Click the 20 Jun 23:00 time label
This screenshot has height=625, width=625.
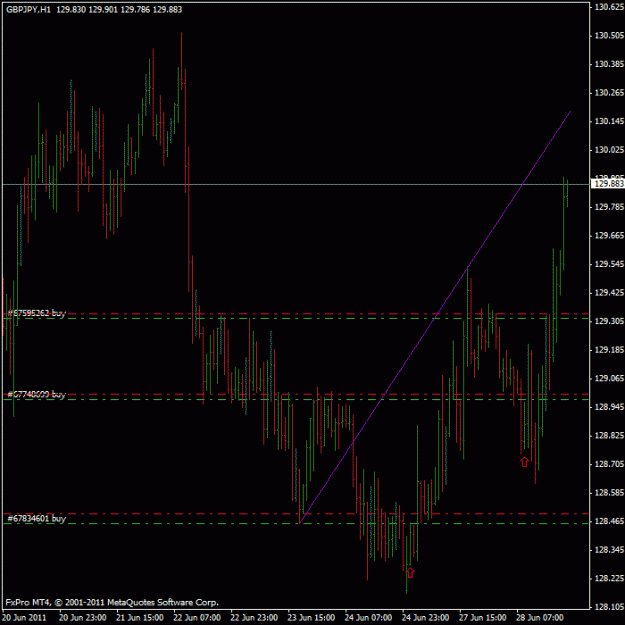click(x=83, y=618)
